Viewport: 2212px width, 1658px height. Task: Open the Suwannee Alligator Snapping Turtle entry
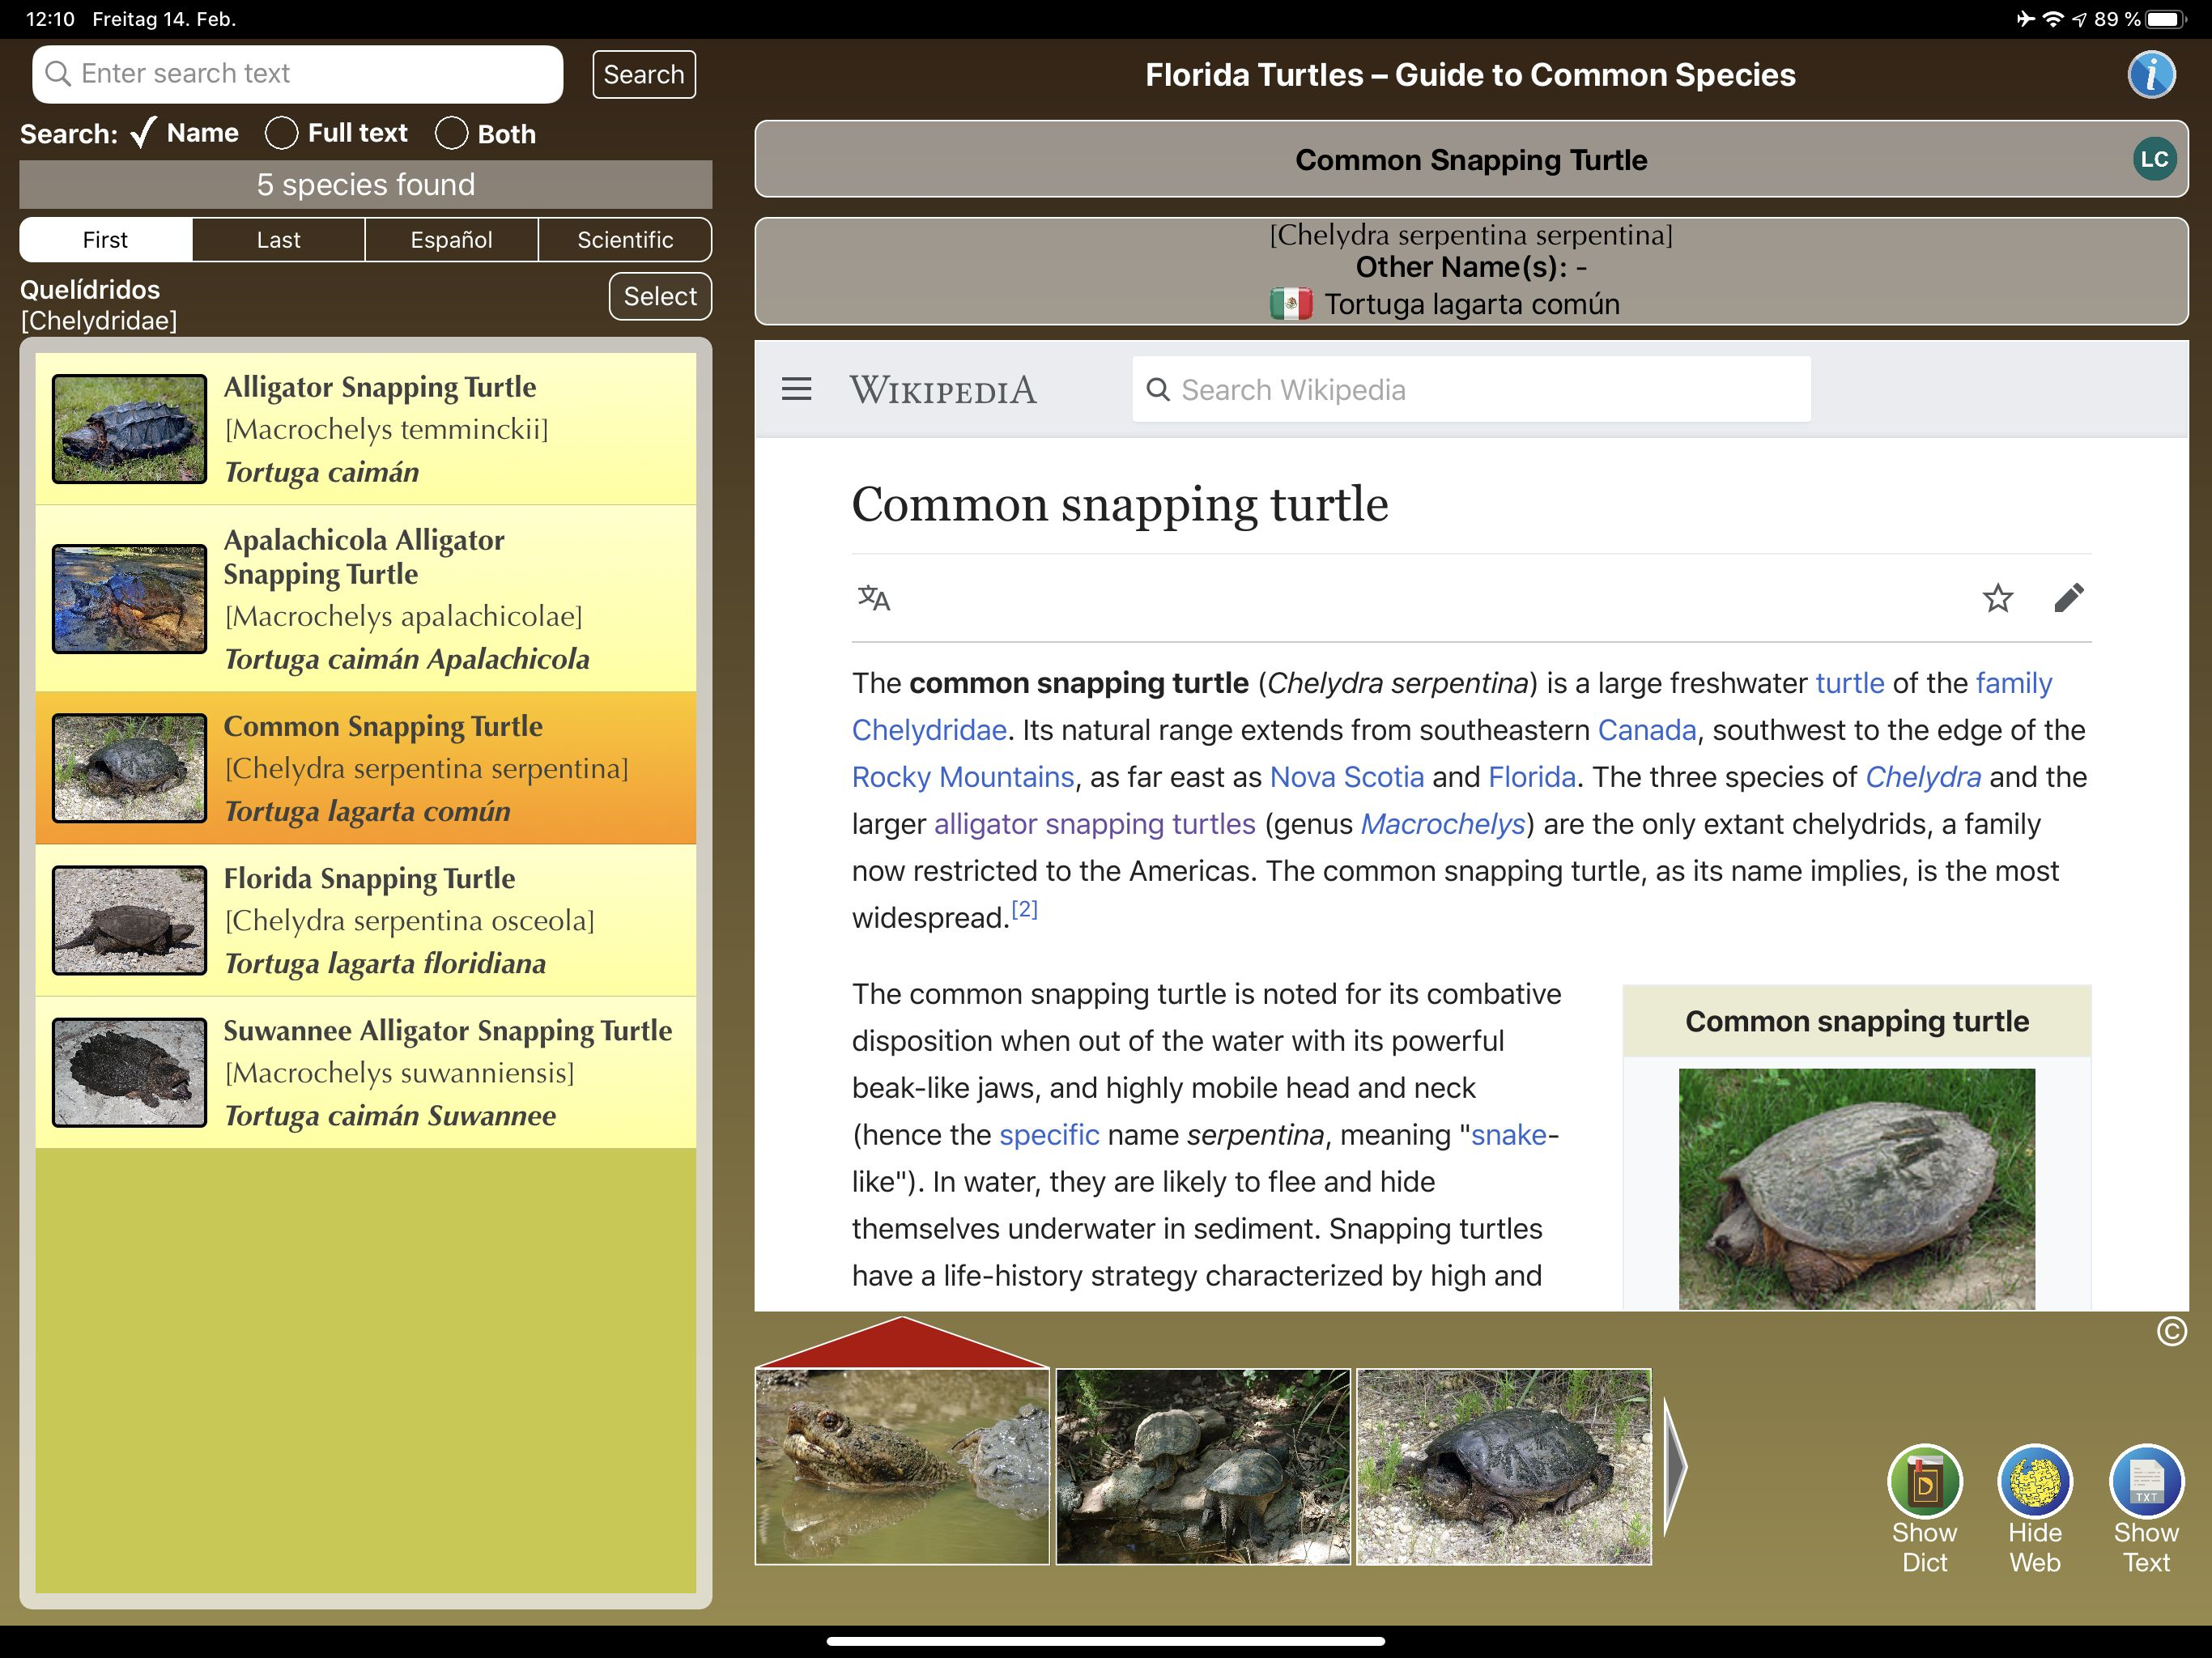click(x=366, y=1072)
